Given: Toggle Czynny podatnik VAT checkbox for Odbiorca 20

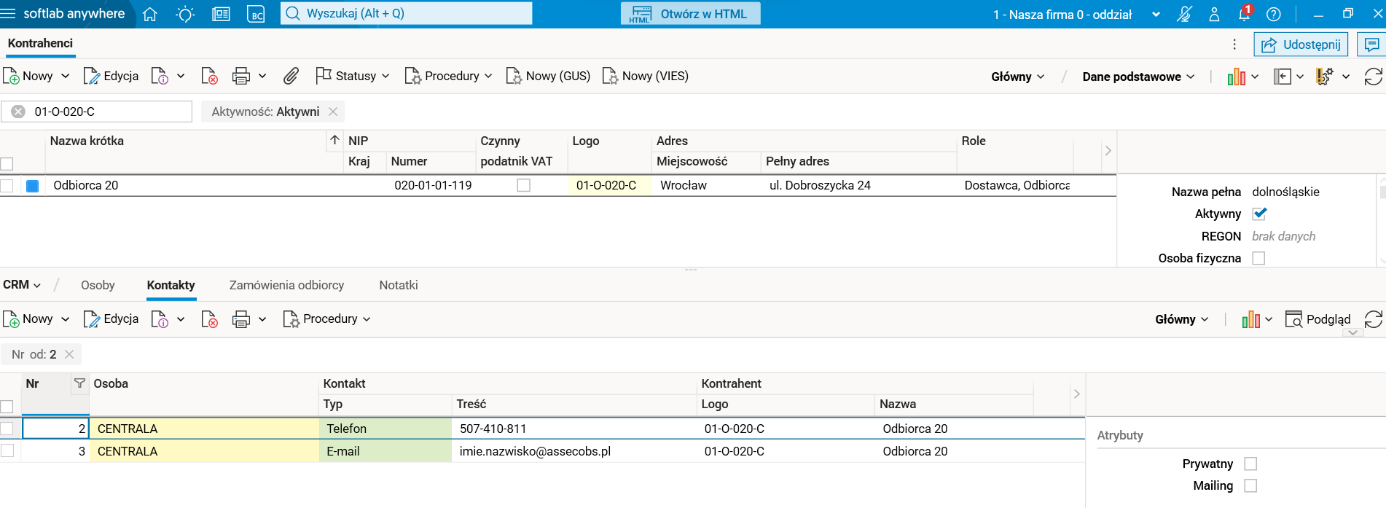Looking at the screenshot, I should coord(523,186).
